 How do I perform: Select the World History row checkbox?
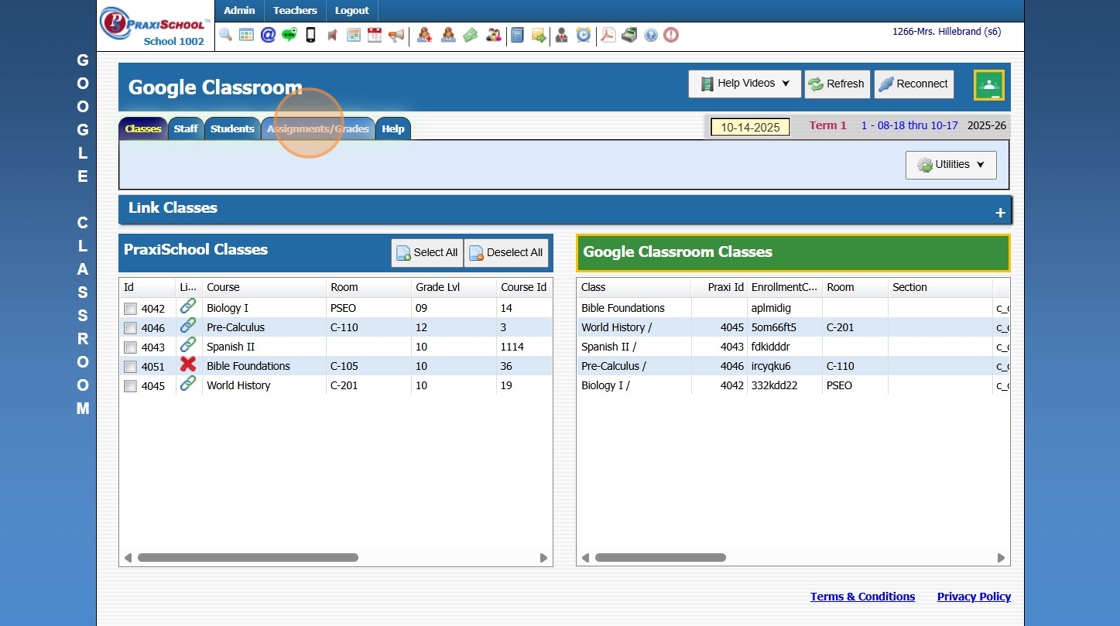(x=130, y=386)
